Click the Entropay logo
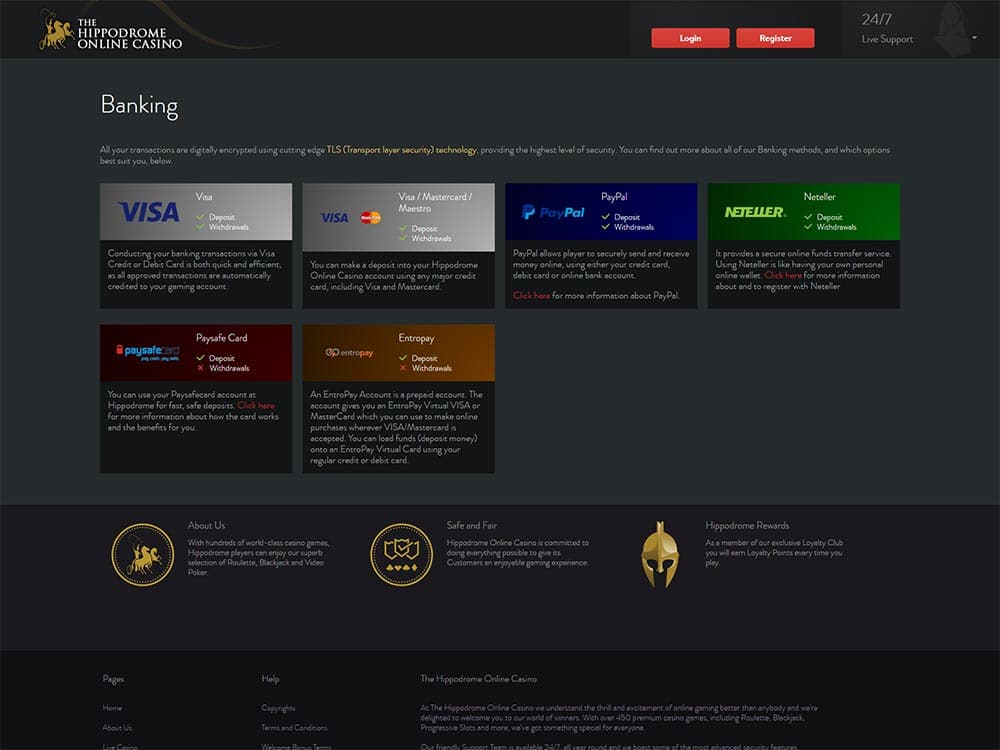The height and width of the screenshot is (750, 1000). click(x=350, y=352)
